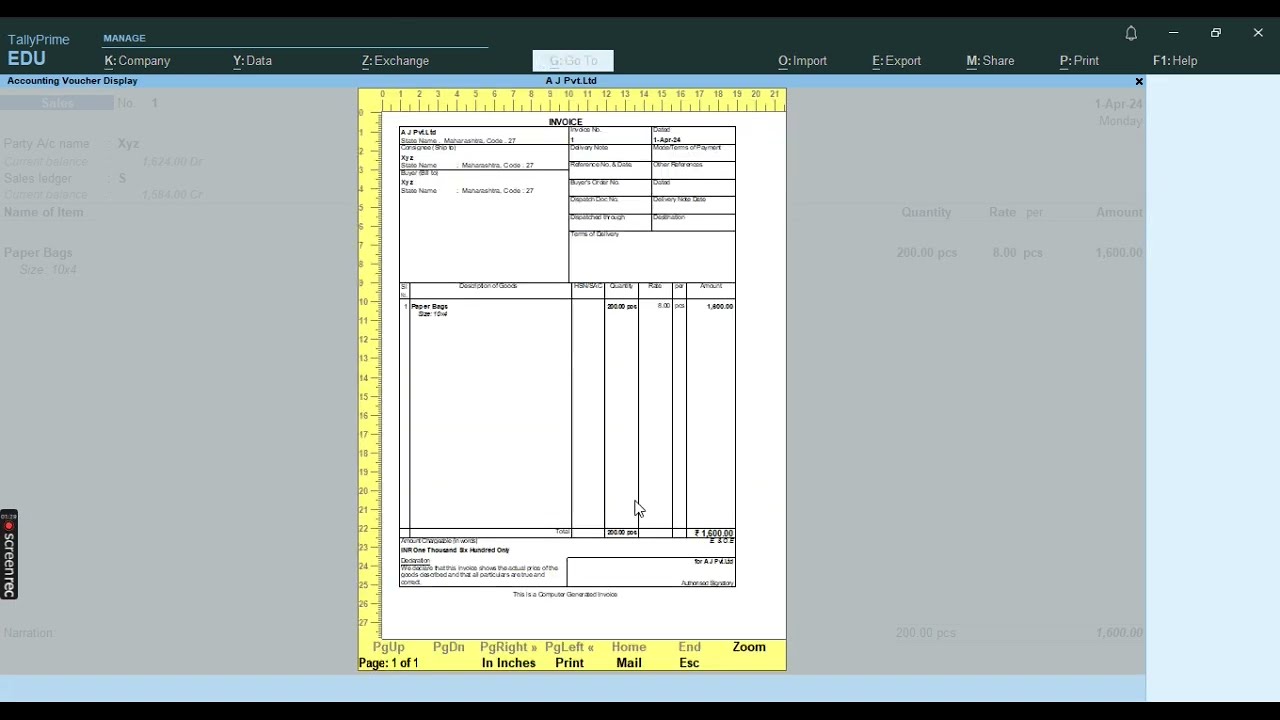This screenshot has height=720, width=1280.
Task: Click PgLeft in preview footer
Action: click(569, 647)
